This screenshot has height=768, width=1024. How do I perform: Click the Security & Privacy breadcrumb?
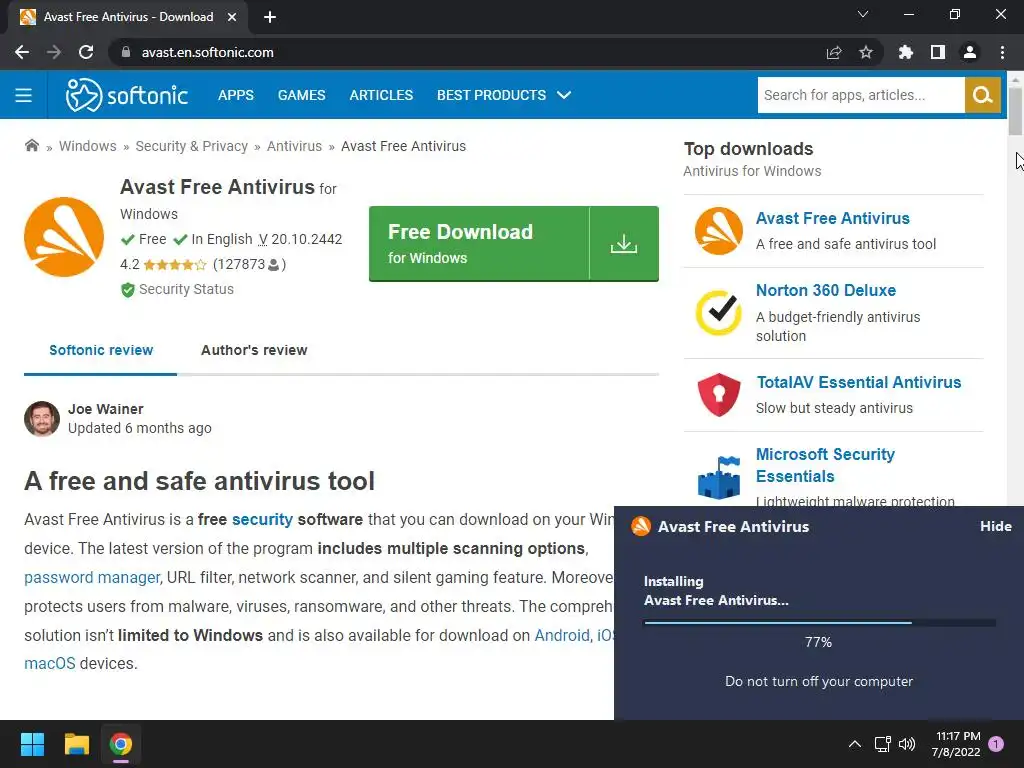point(191,146)
